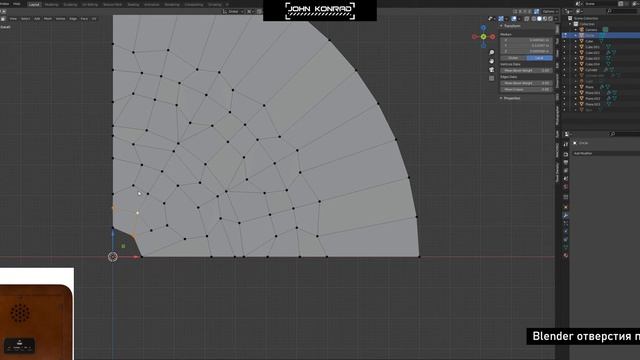Open the Material properties tab icon
Viewport: 640px width, 360px height.
566,255
